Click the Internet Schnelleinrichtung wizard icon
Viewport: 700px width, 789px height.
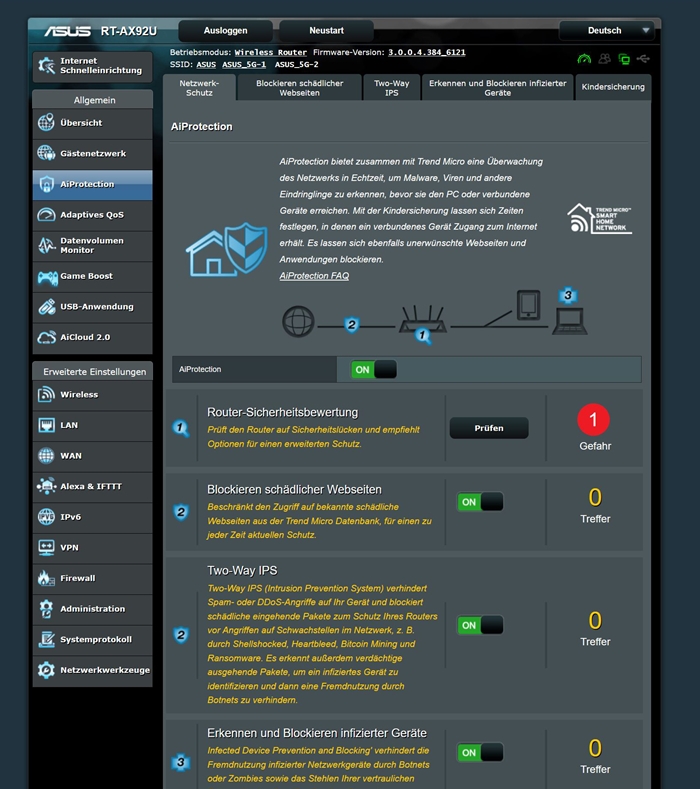(46, 65)
